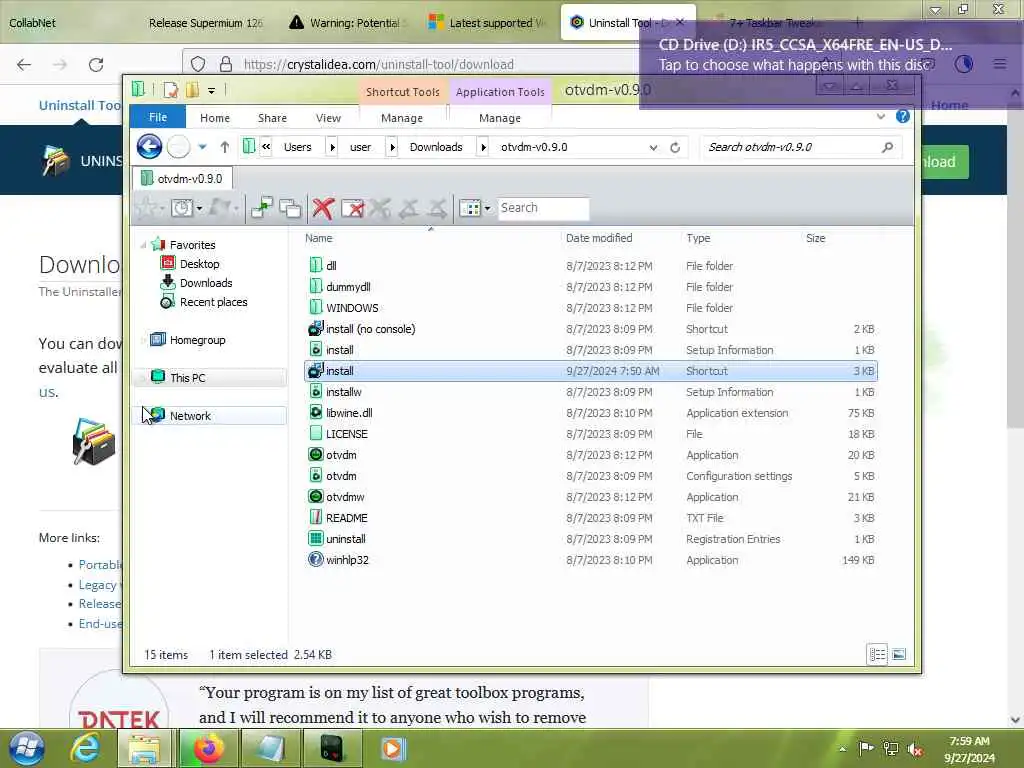Open the arrow after Downloads in breadcrumb
The height and width of the screenshot is (768, 1024).
tap(483, 147)
